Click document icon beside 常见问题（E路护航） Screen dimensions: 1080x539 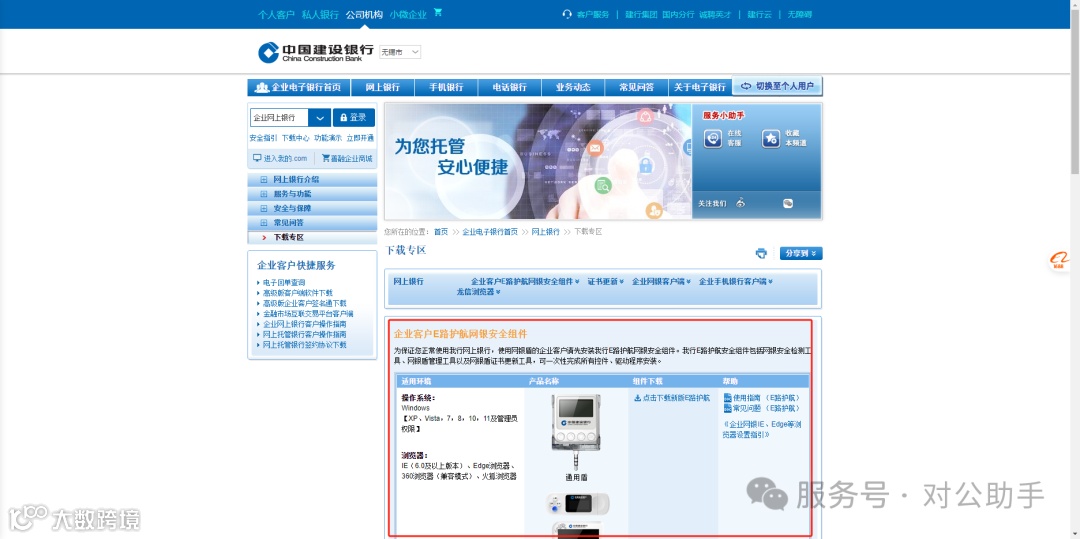(x=728, y=408)
